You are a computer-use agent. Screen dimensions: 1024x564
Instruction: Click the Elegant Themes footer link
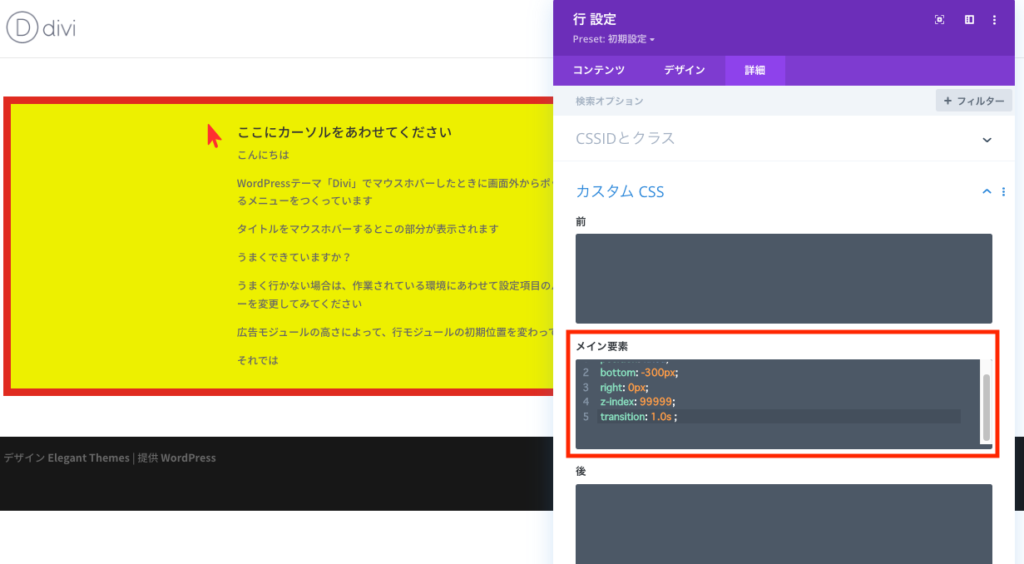(x=88, y=458)
